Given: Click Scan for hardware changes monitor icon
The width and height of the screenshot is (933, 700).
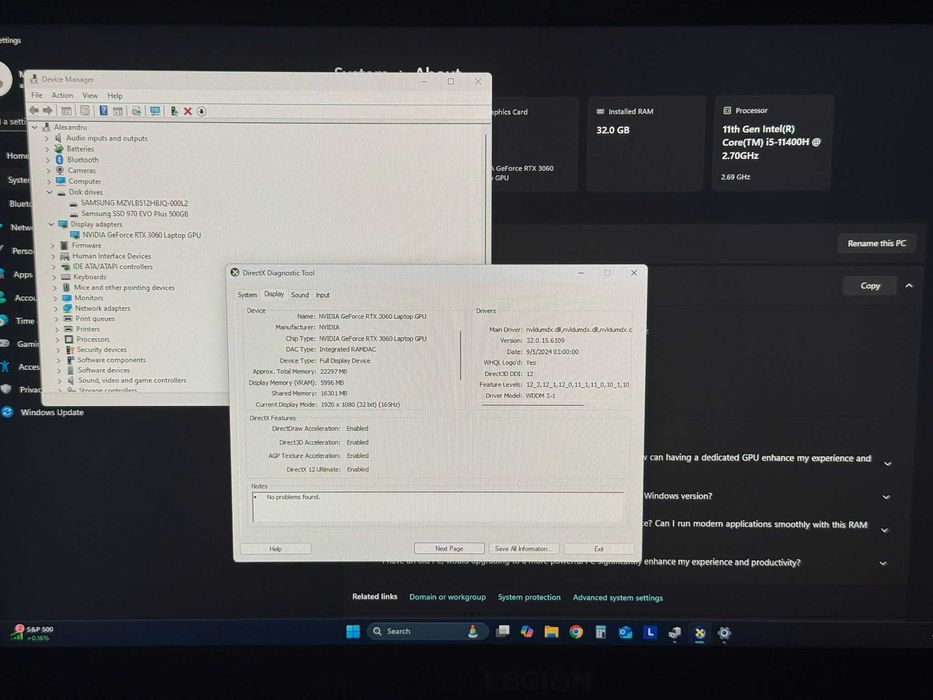Looking at the screenshot, I should pos(155,111).
